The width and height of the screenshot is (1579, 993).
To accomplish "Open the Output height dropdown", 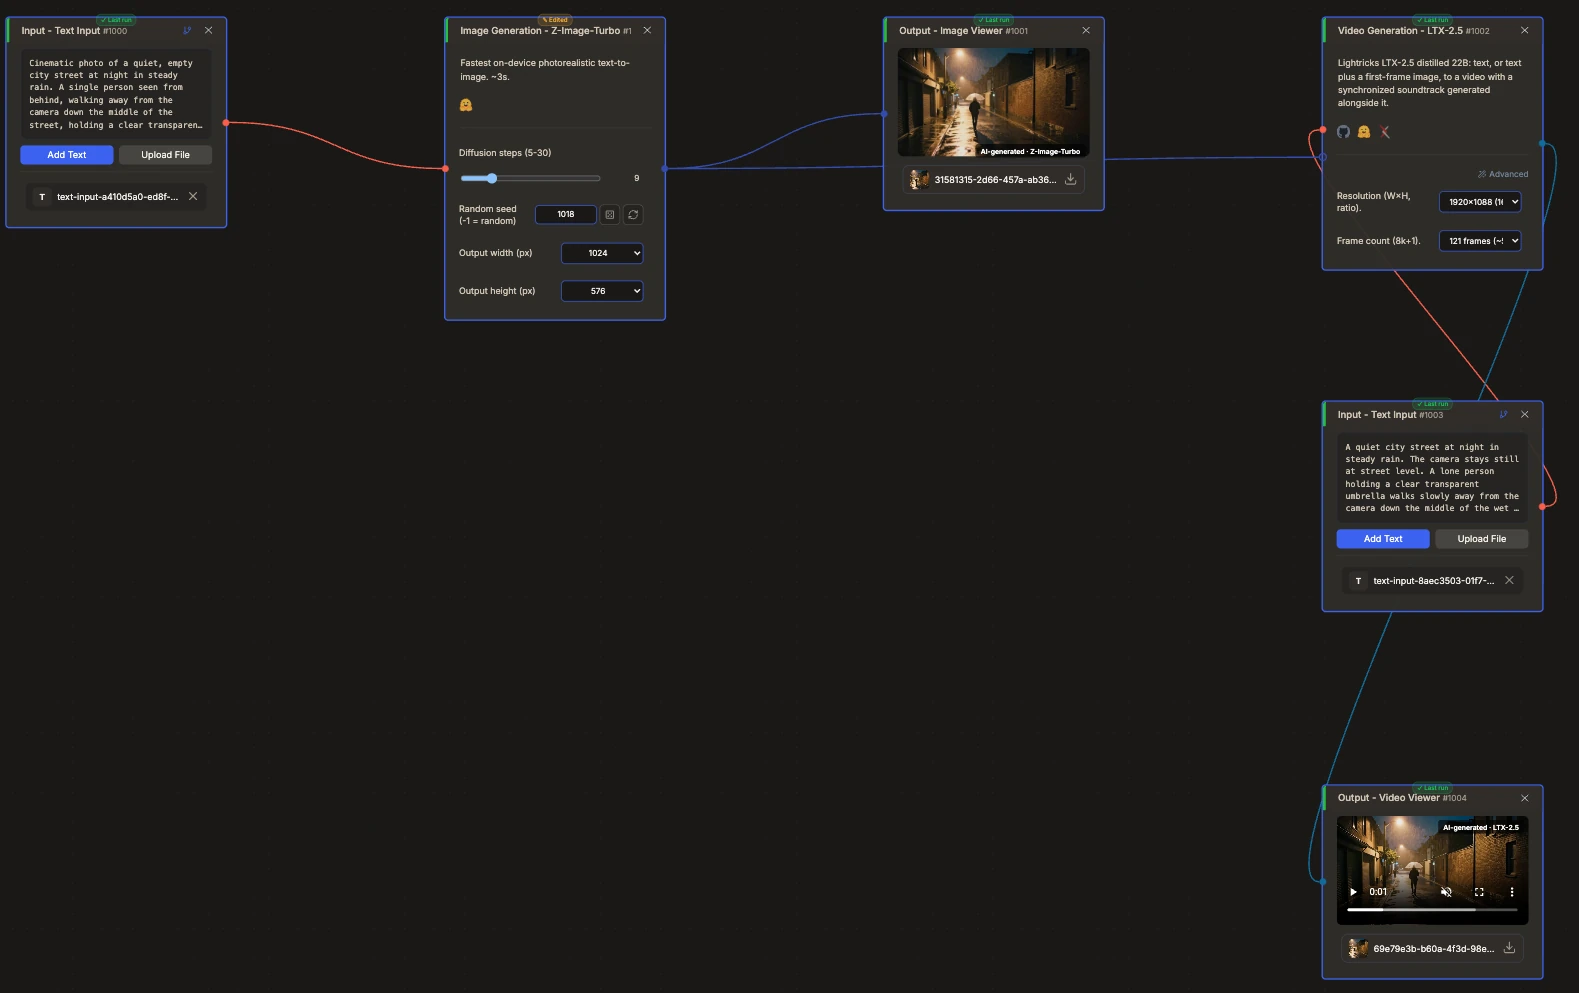I will coord(602,291).
